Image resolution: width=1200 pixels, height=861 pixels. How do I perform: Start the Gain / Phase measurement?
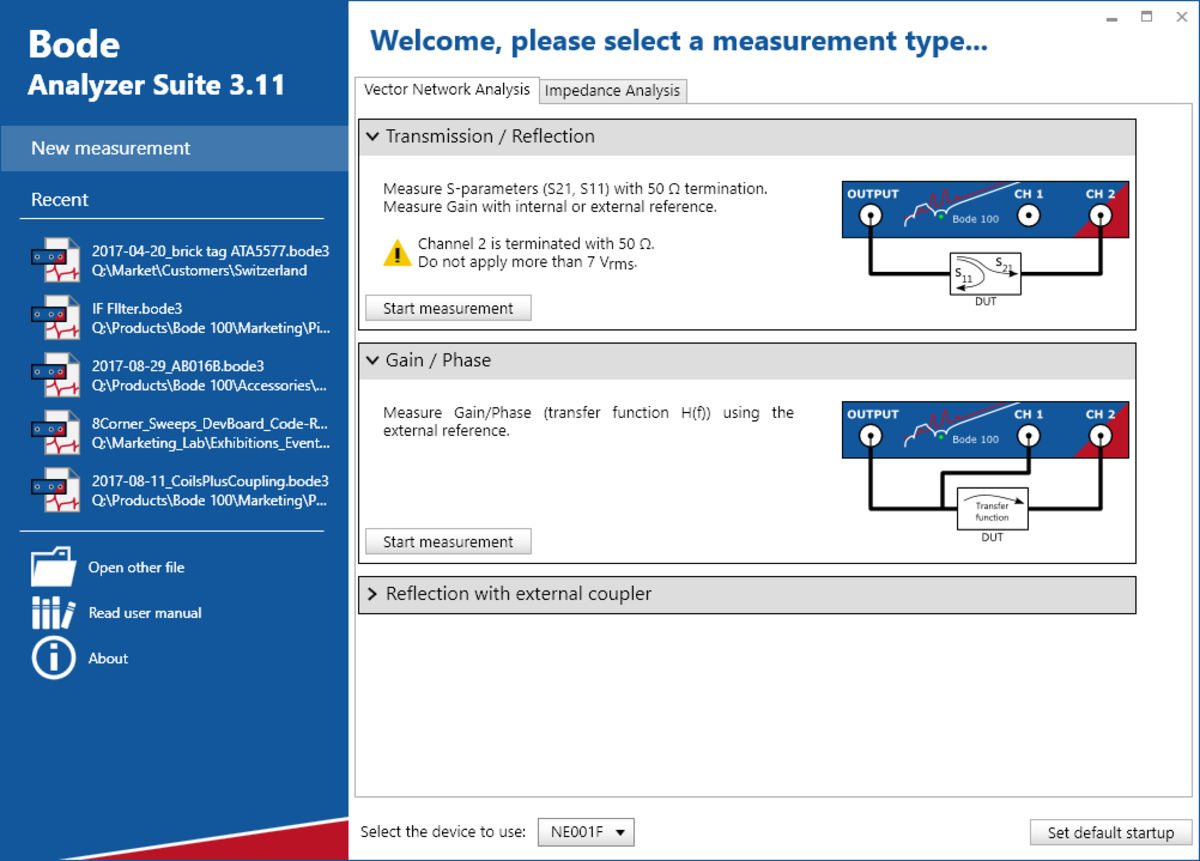point(448,541)
